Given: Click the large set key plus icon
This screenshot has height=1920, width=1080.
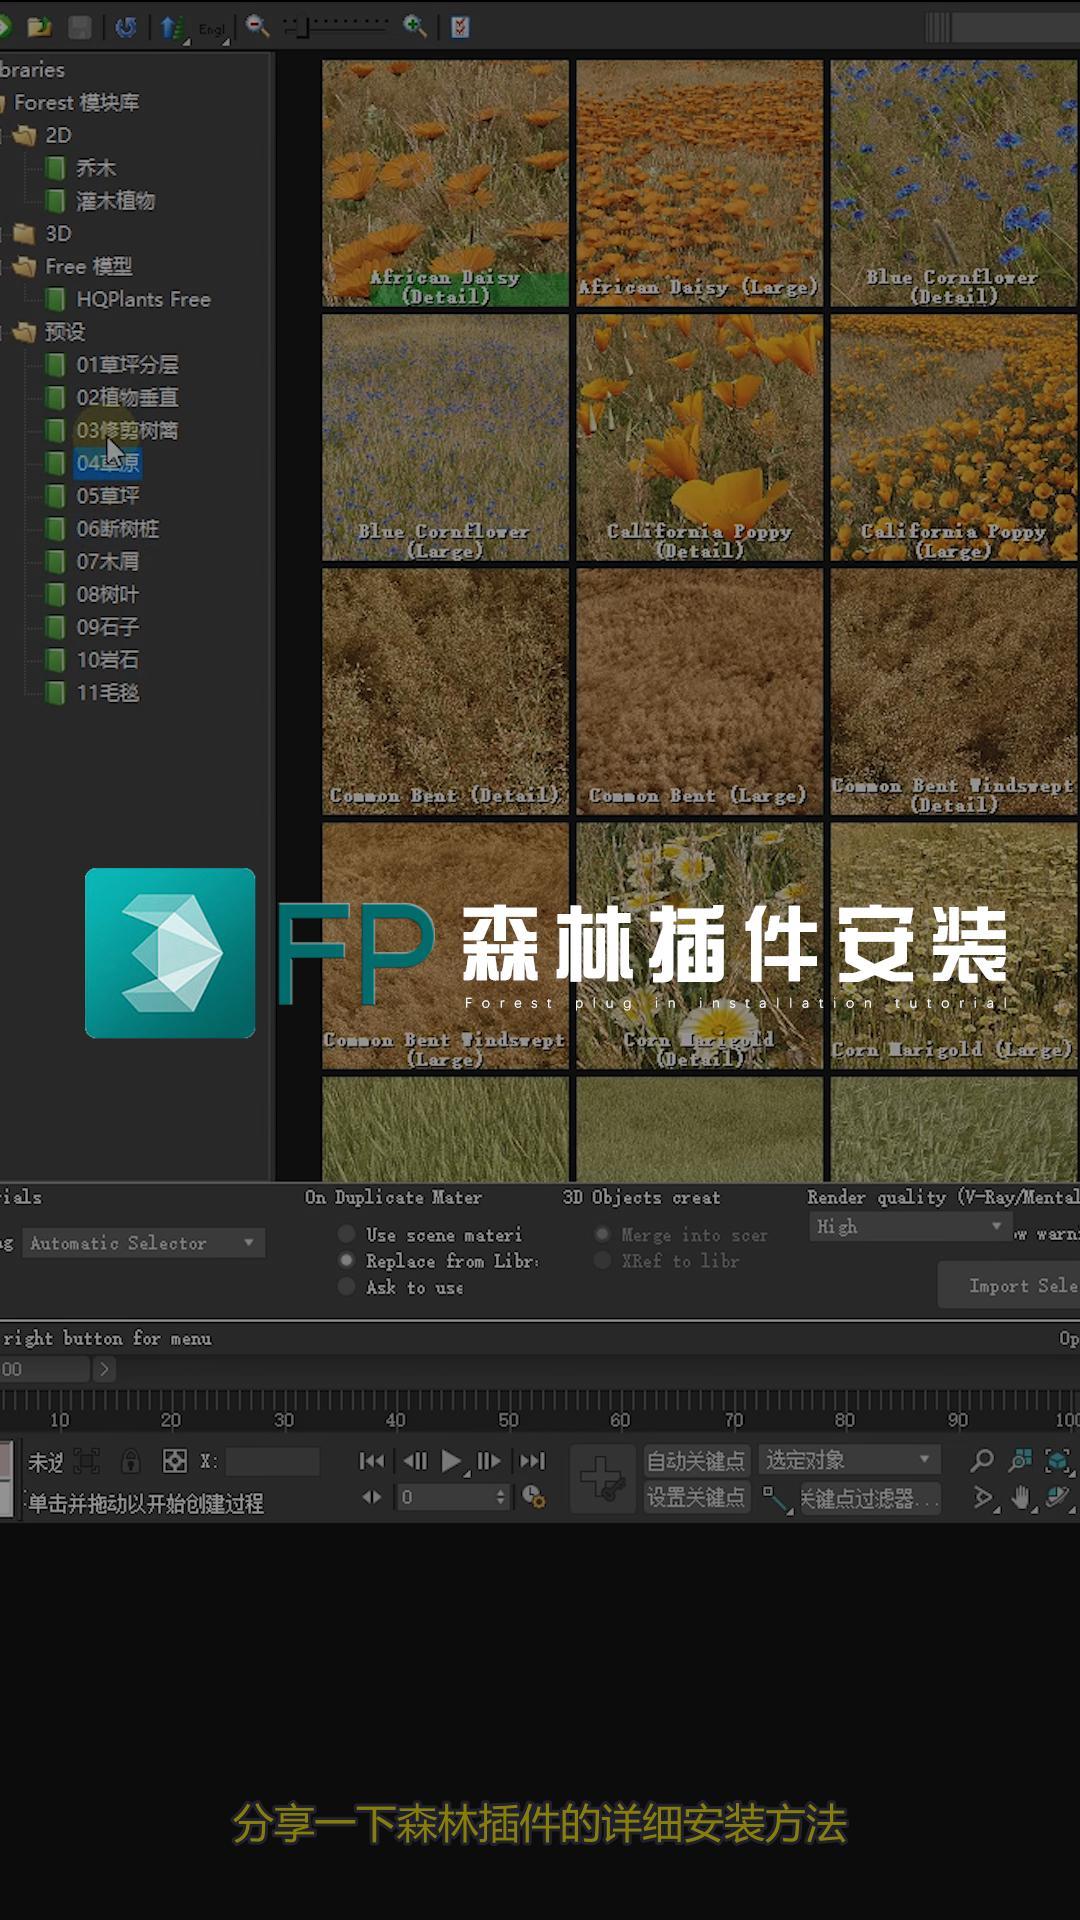Looking at the screenshot, I should click(603, 1478).
